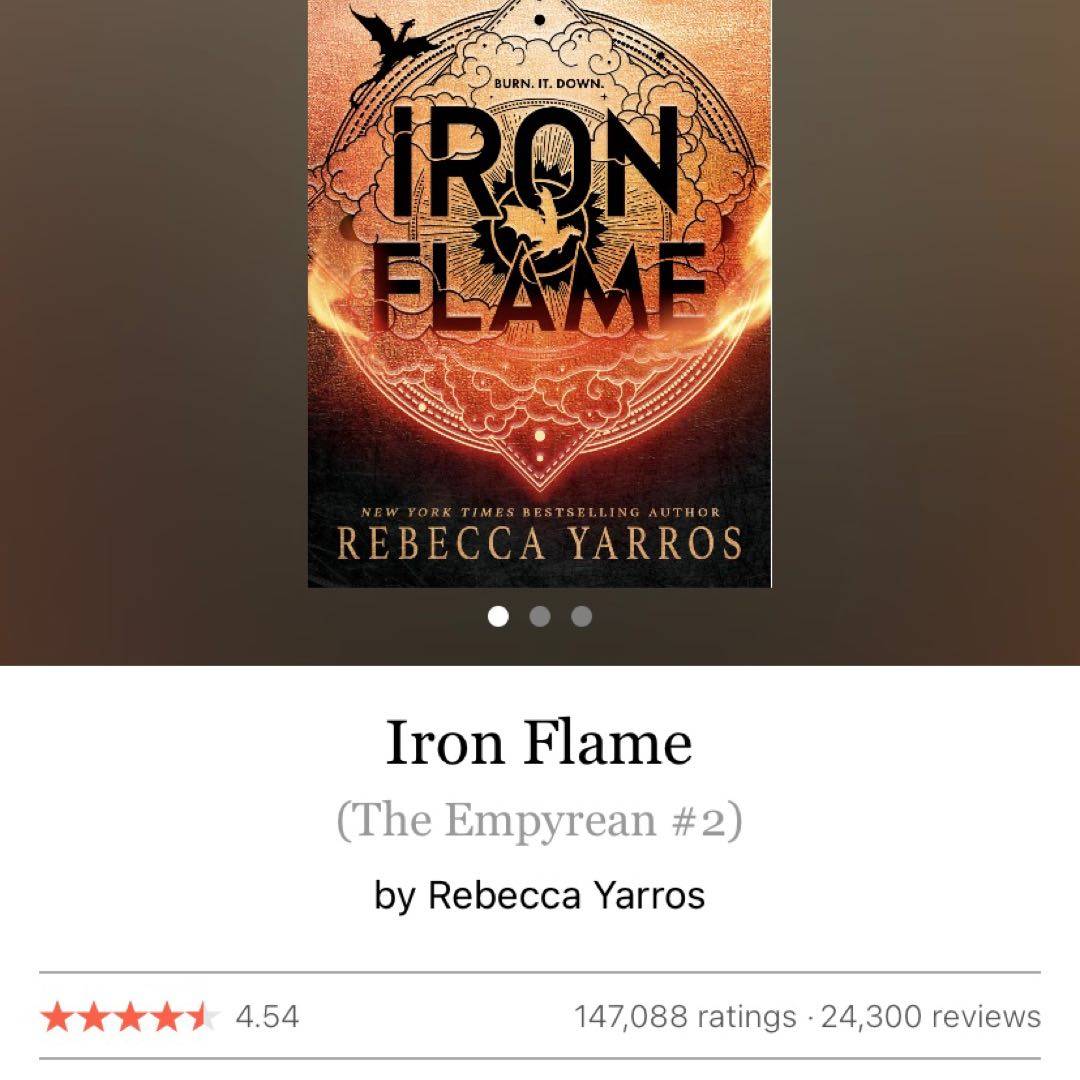This screenshot has width=1080, height=1080.
Task: Tap the third rating star
Action: tap(130, 1017)
